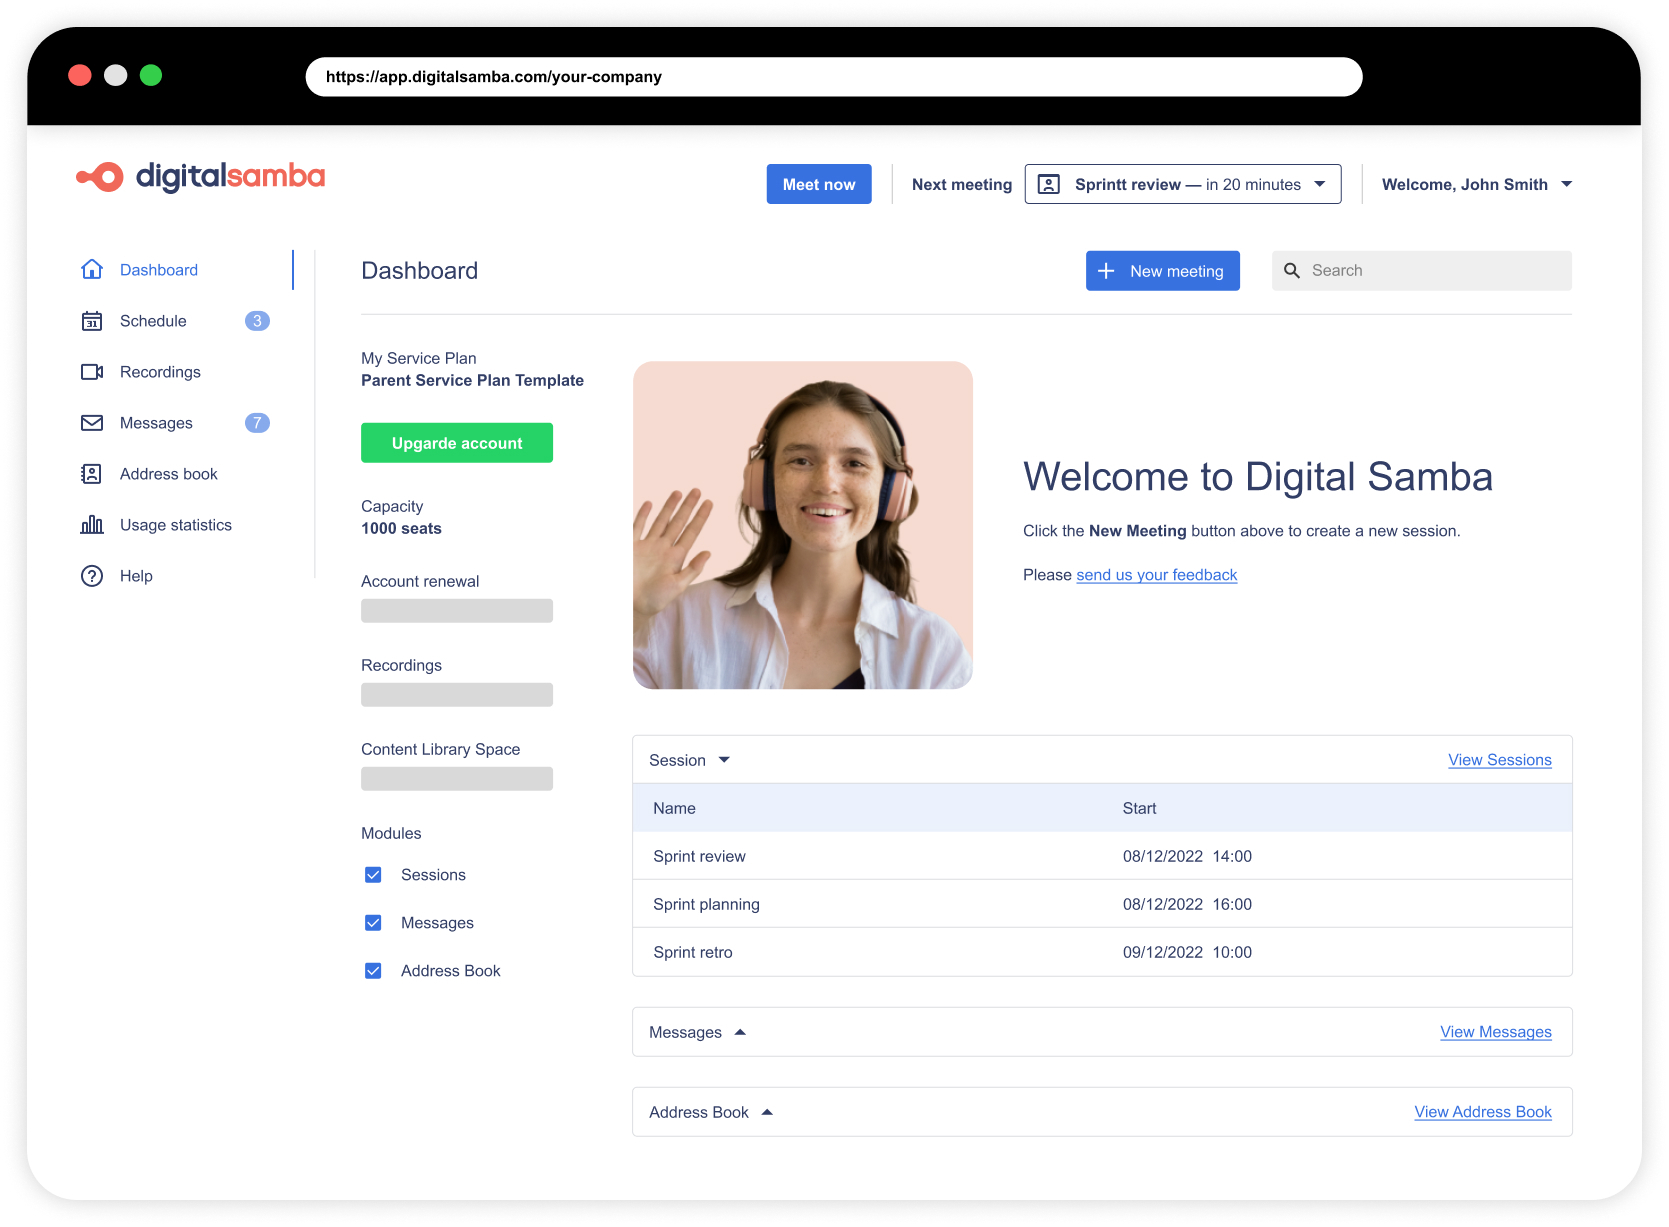This screenshot has height=1227, width=1669.
Task: Follow the send us your feedback link
Action: [1156, 575]
